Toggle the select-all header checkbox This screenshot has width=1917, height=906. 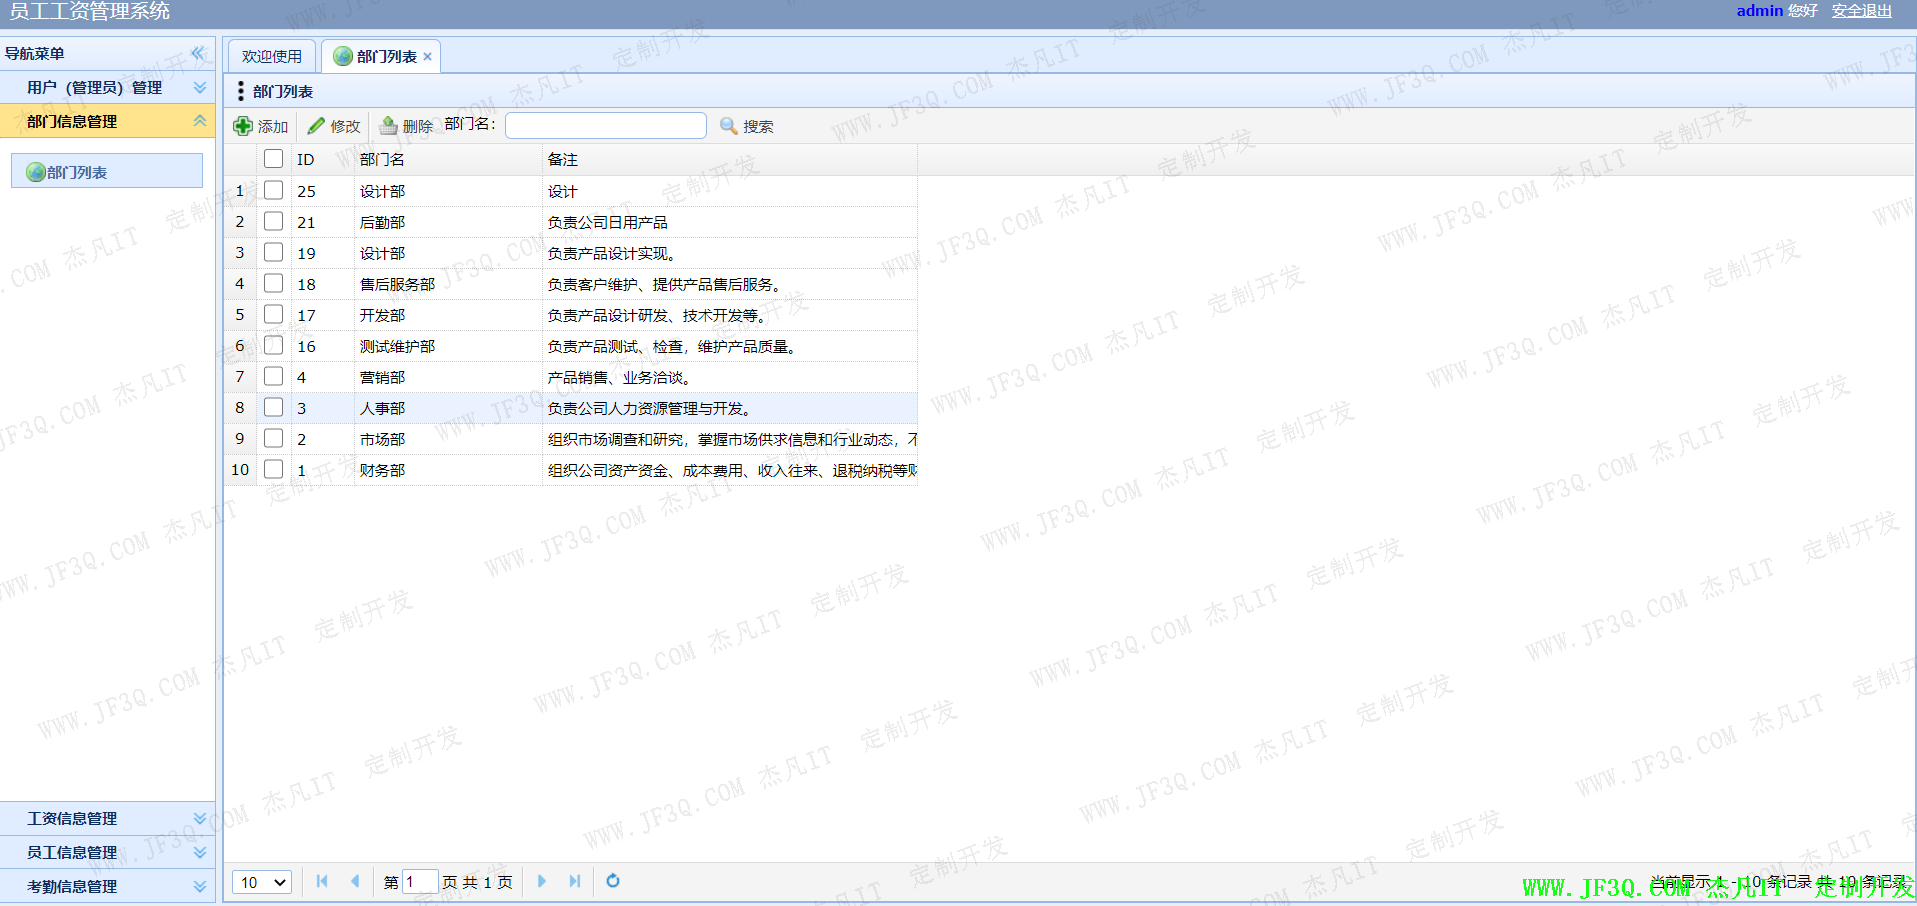pos(273,159)
